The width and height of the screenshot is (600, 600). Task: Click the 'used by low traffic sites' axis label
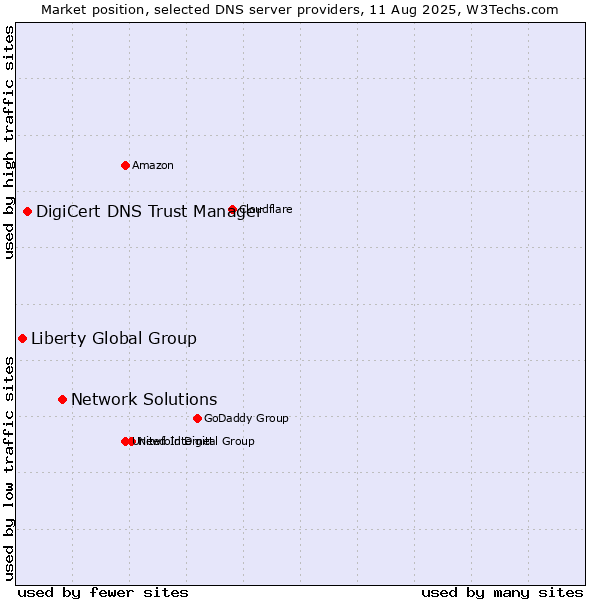point(8,469)
